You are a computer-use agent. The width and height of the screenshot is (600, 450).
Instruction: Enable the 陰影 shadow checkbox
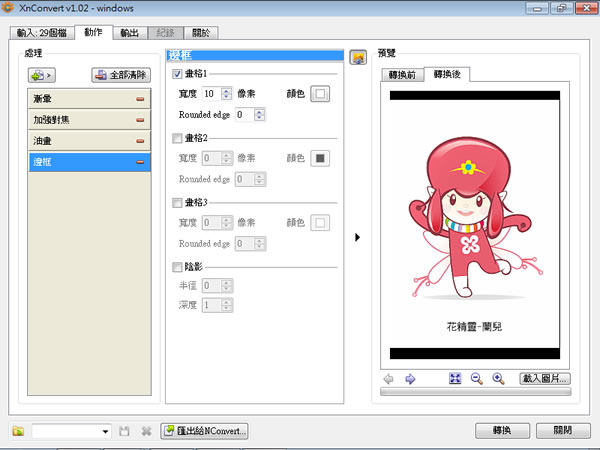[x=178, y=267]
